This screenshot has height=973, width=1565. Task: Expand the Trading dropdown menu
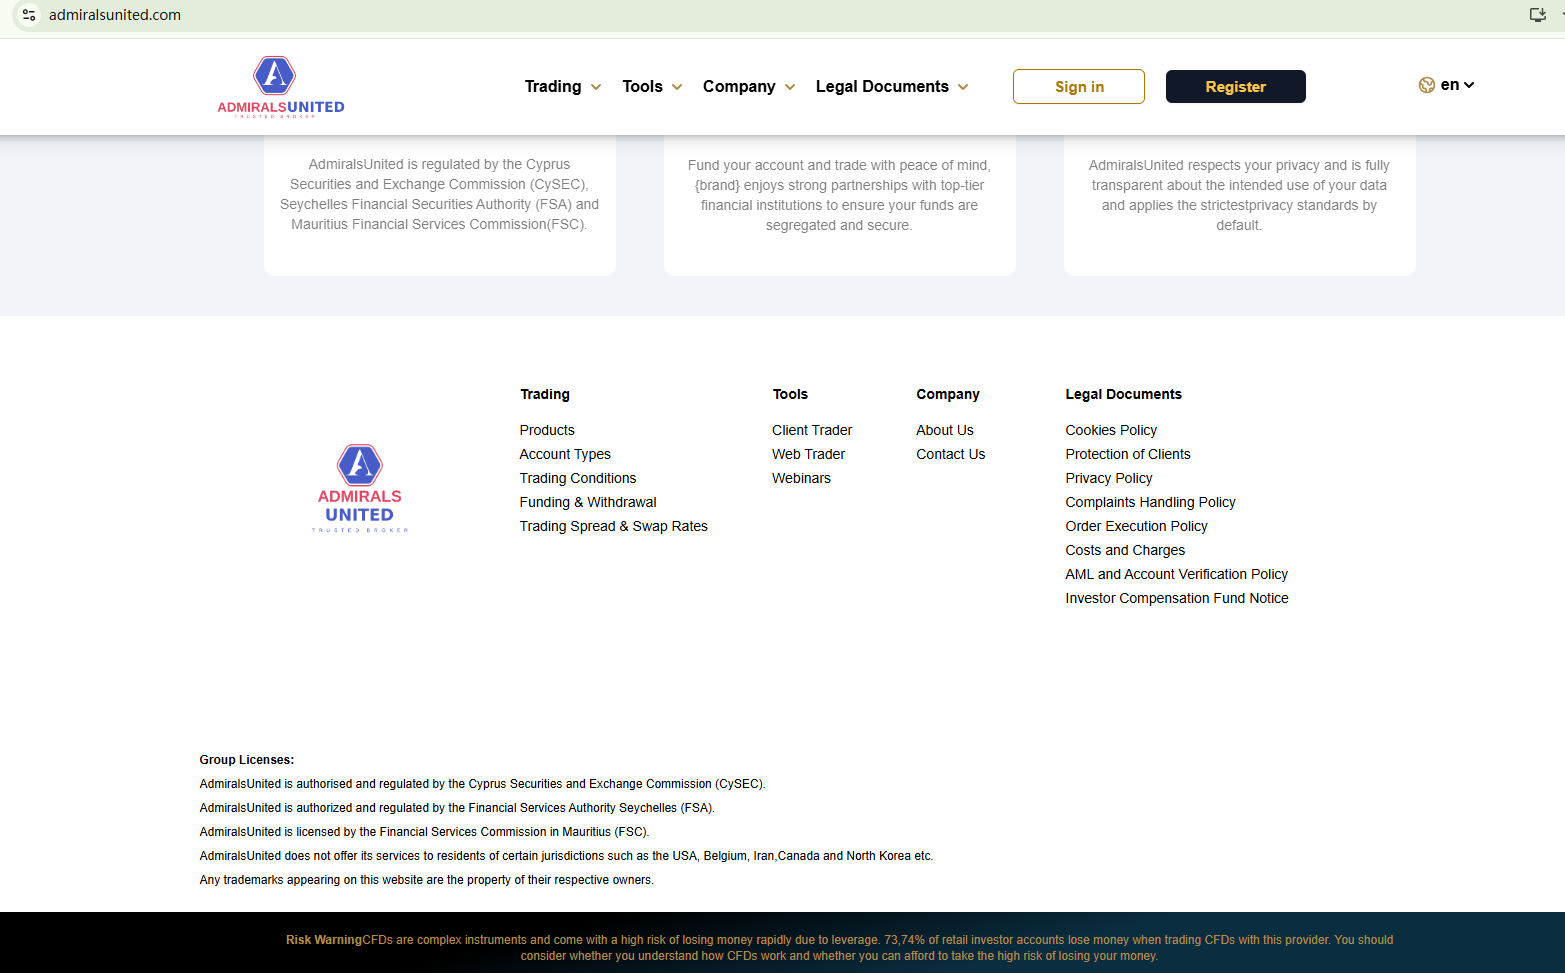coord(563,87)
